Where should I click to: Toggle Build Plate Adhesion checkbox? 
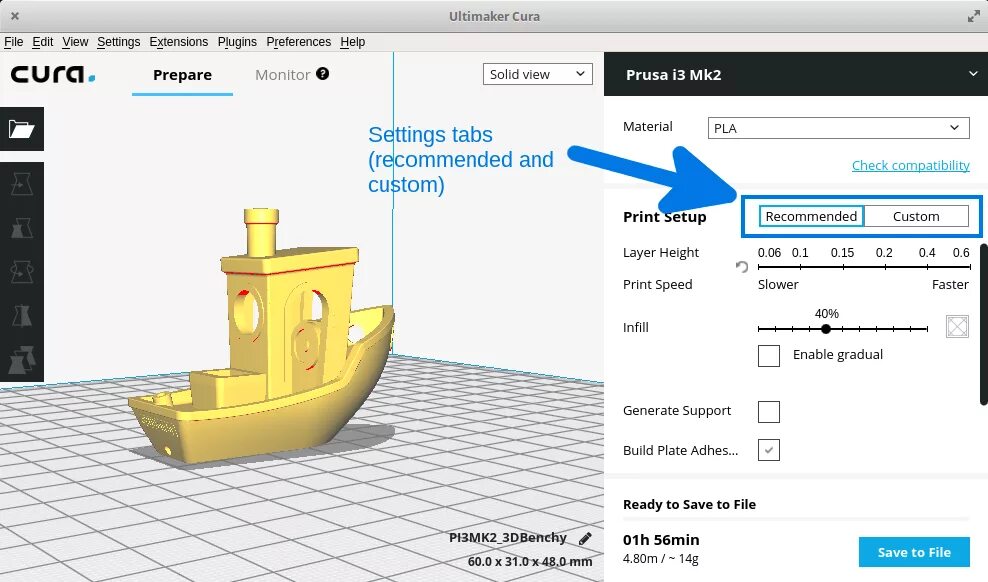[x=769, y=450]
